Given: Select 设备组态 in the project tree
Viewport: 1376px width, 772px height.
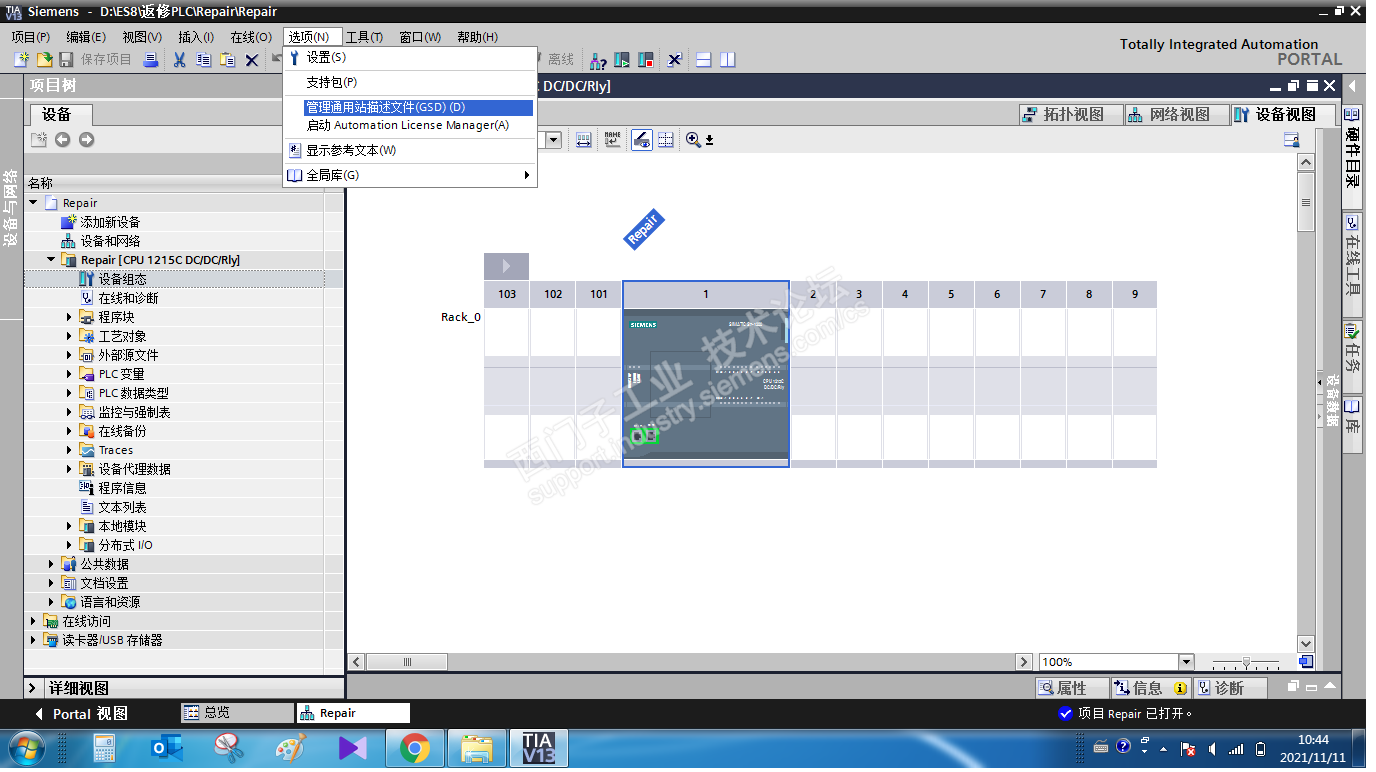Looking at the screenshot, I should coord(122,279).
